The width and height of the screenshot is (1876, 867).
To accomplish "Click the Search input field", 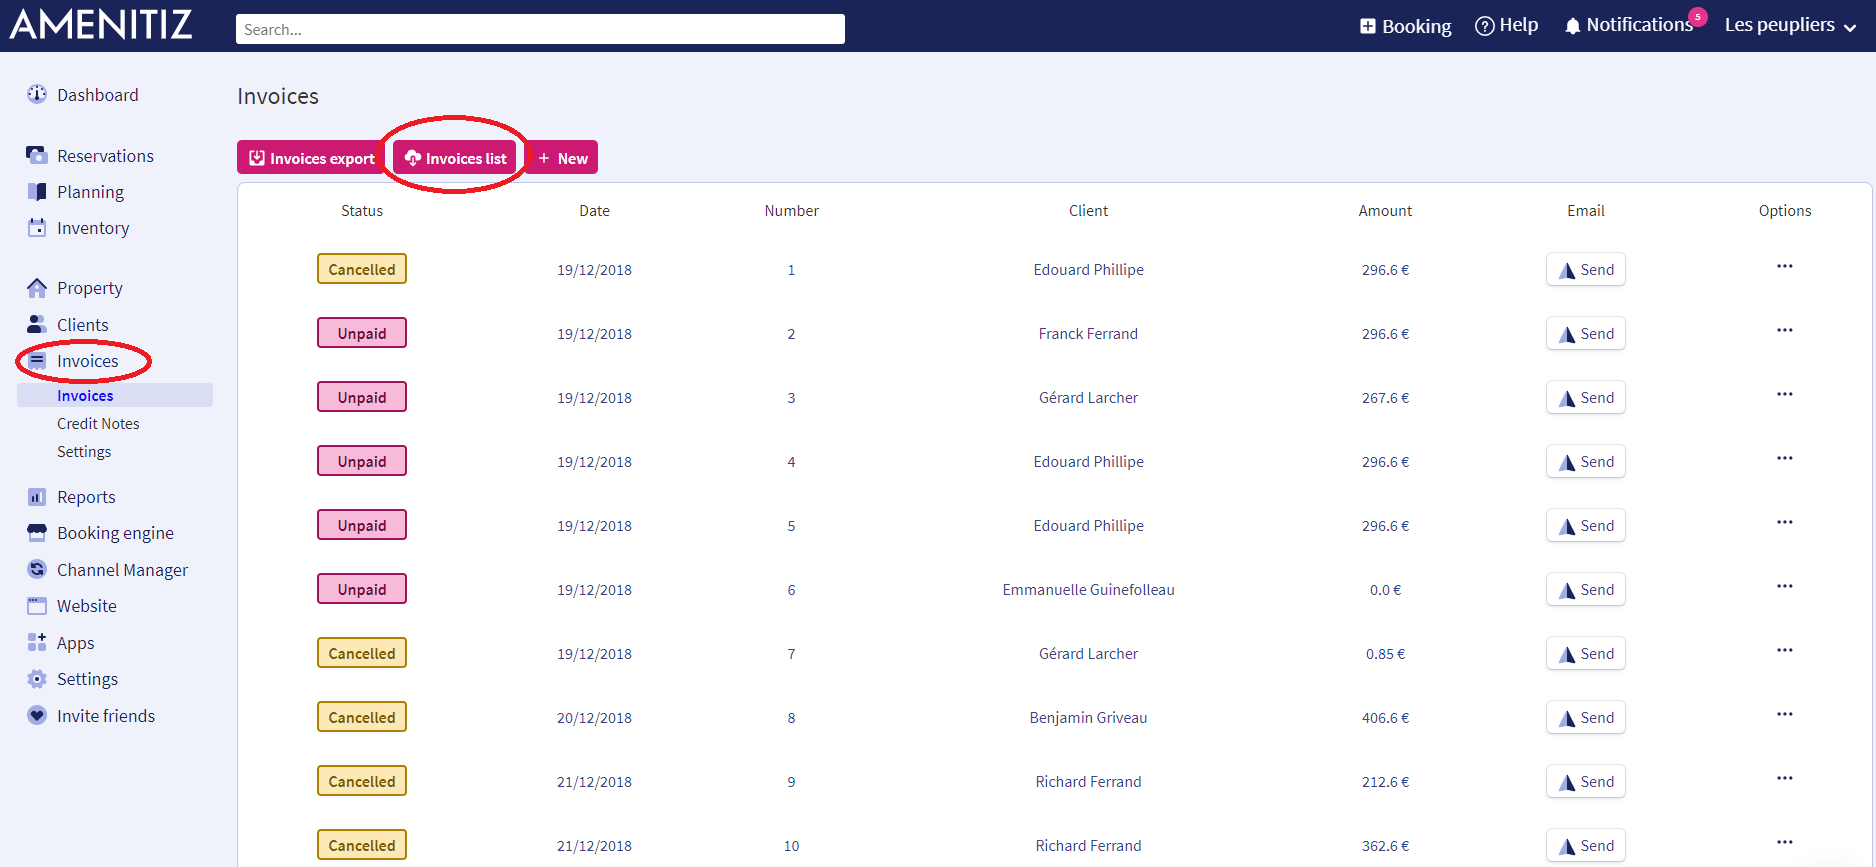I will click(540, 29).
